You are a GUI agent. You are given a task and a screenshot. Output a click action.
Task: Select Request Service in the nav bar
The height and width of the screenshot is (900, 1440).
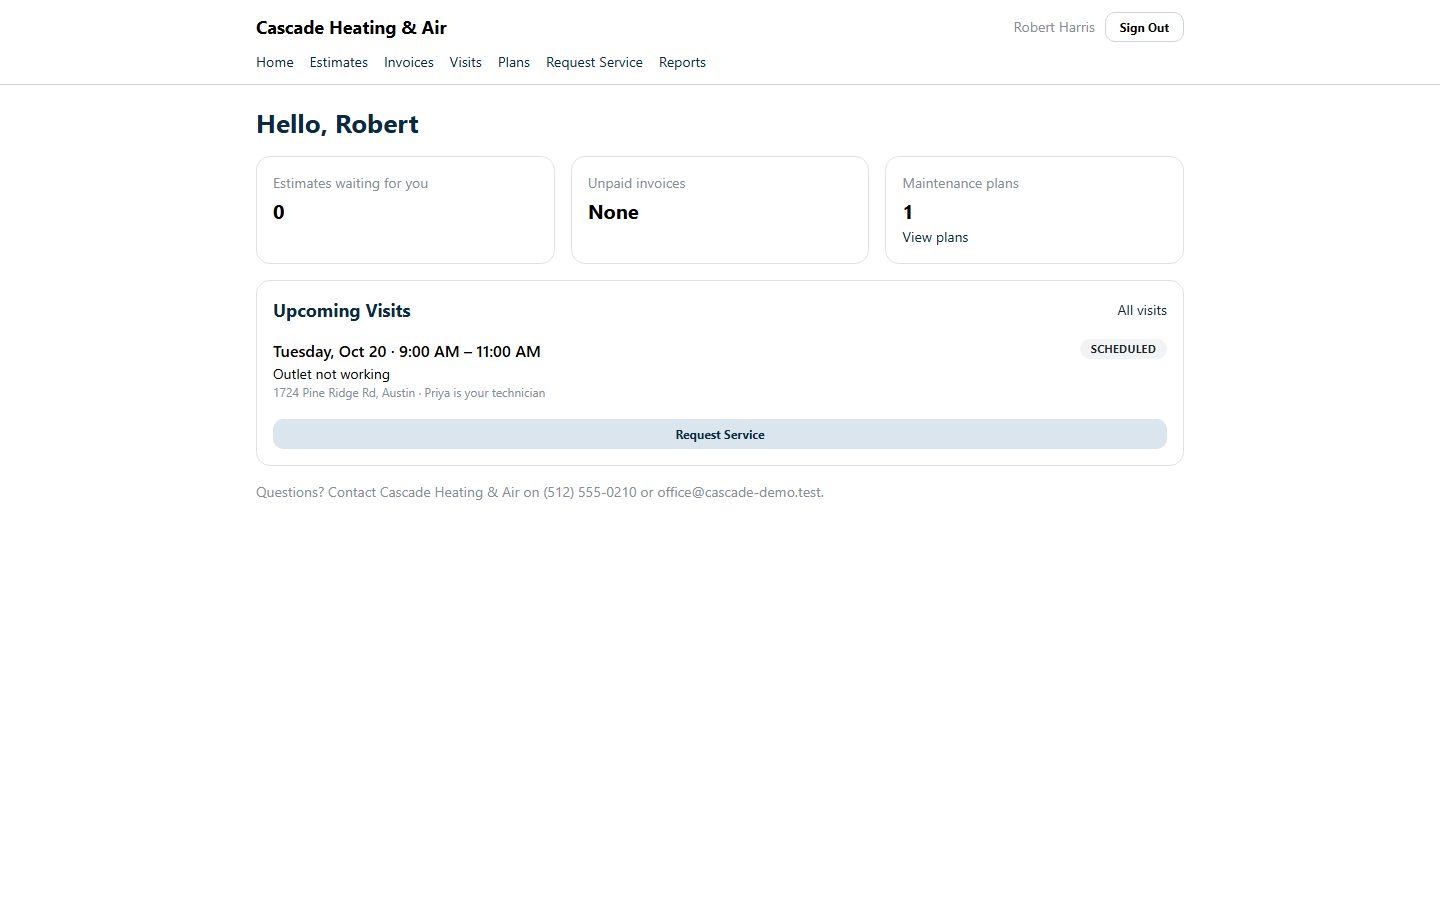(594, 62)
